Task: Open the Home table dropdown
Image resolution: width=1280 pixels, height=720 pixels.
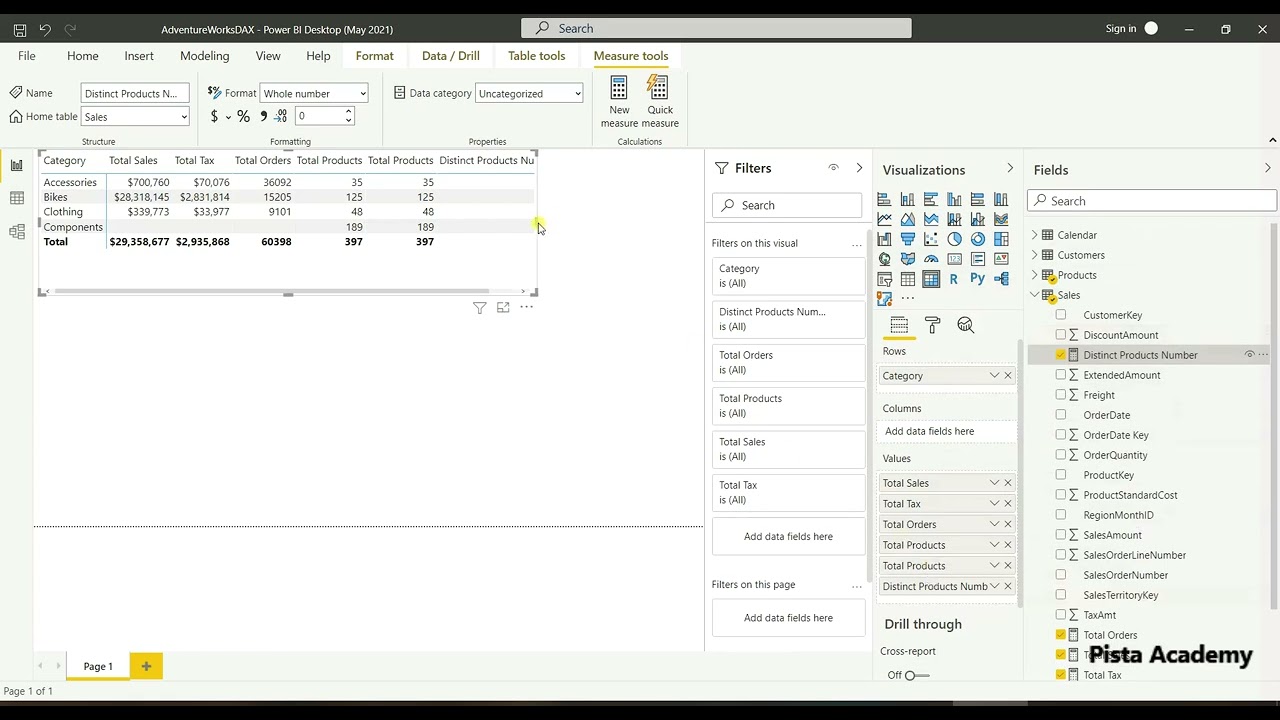Action: point(135,117)
